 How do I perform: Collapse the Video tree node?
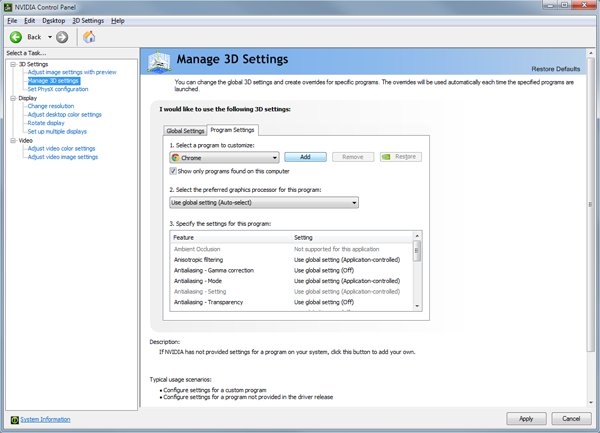[x=13, y=141]
